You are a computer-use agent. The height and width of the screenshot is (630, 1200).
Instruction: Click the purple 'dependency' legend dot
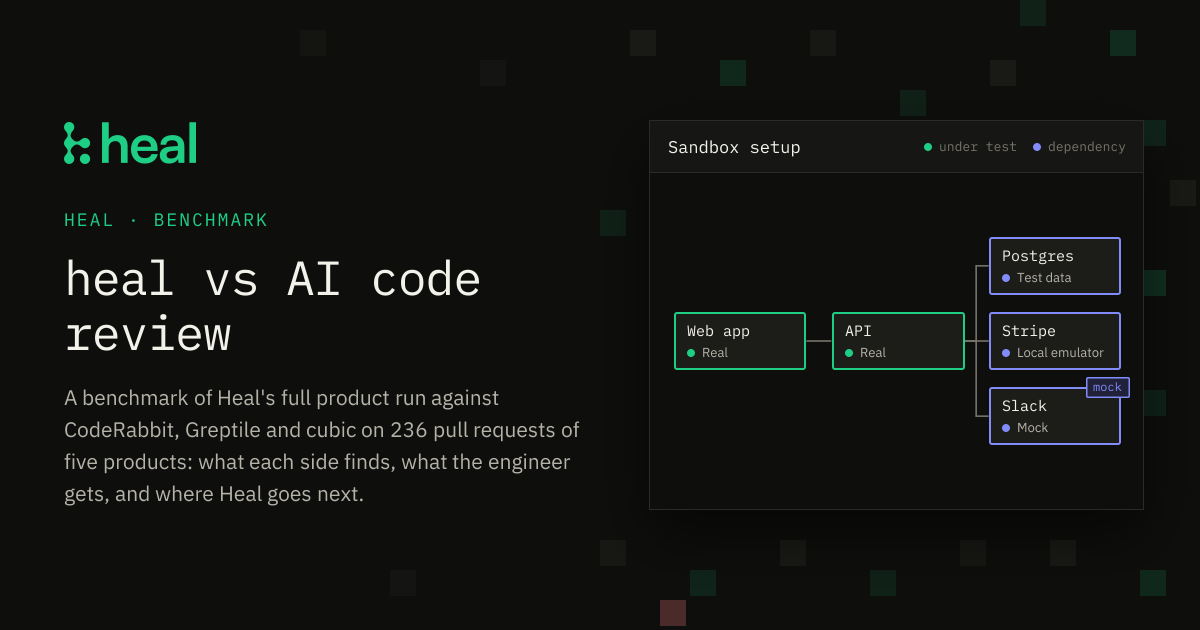[x=1037, y=147]
